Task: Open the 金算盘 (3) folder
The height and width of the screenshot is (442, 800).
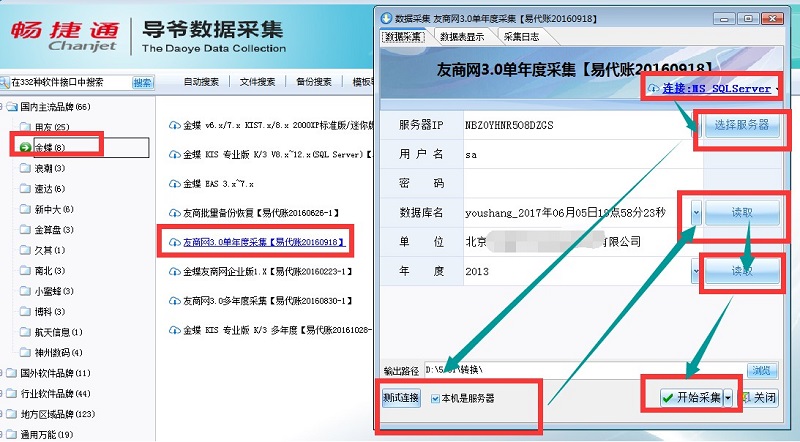Action: point(54,230)
